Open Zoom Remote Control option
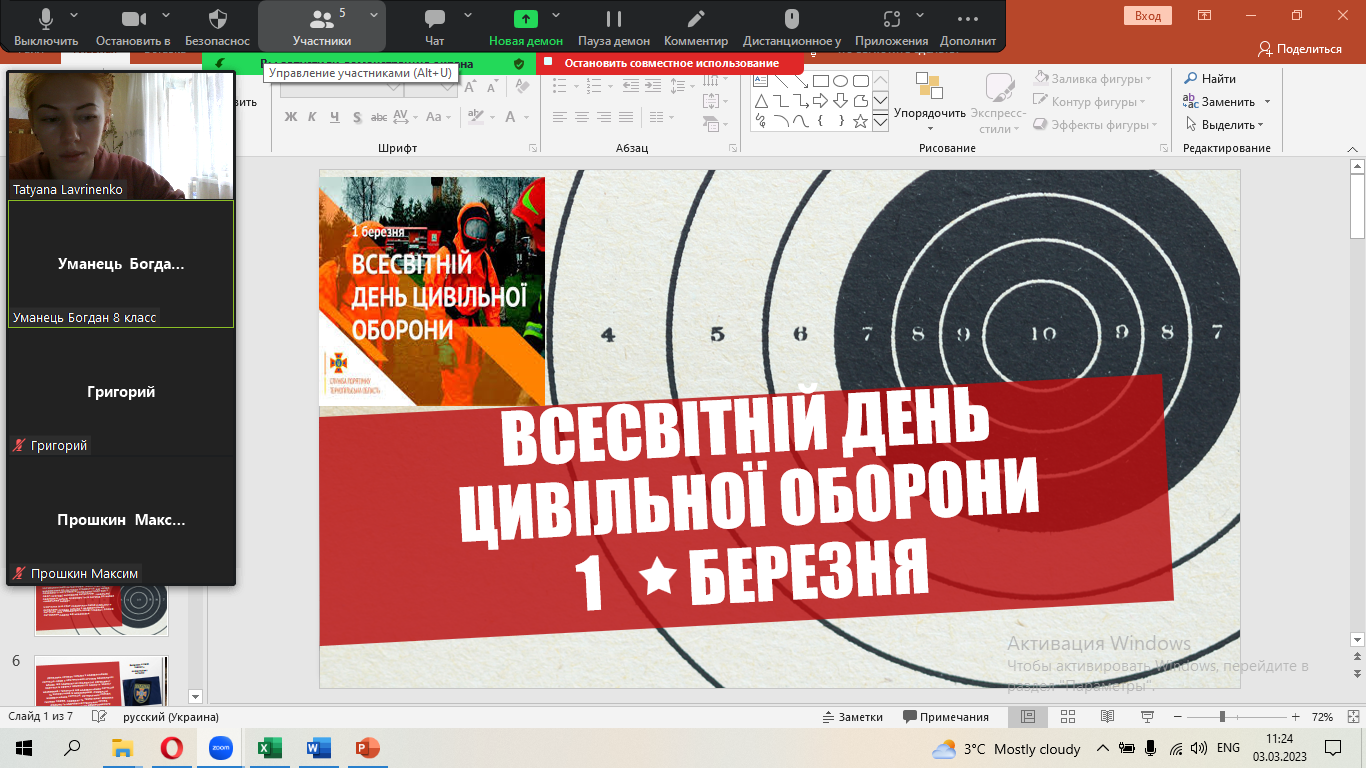Viewport: 1366px width, 768px height. click(x=792, y=27)
